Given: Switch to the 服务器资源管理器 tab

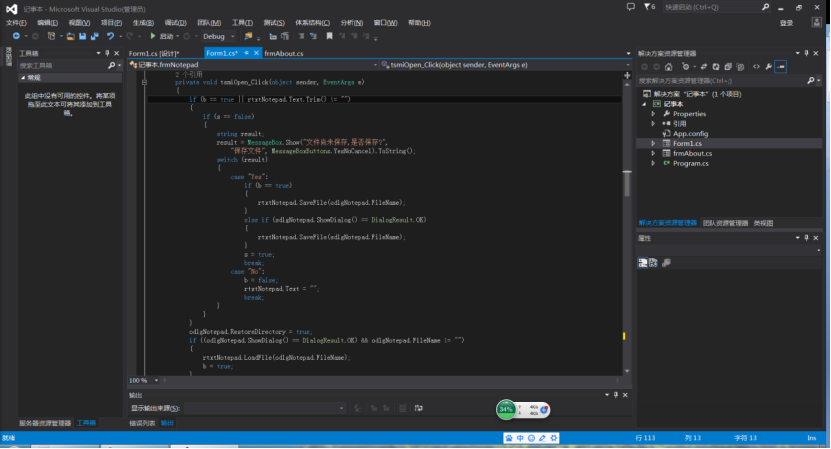Looking at the screenshot, I should pos(45,423).
